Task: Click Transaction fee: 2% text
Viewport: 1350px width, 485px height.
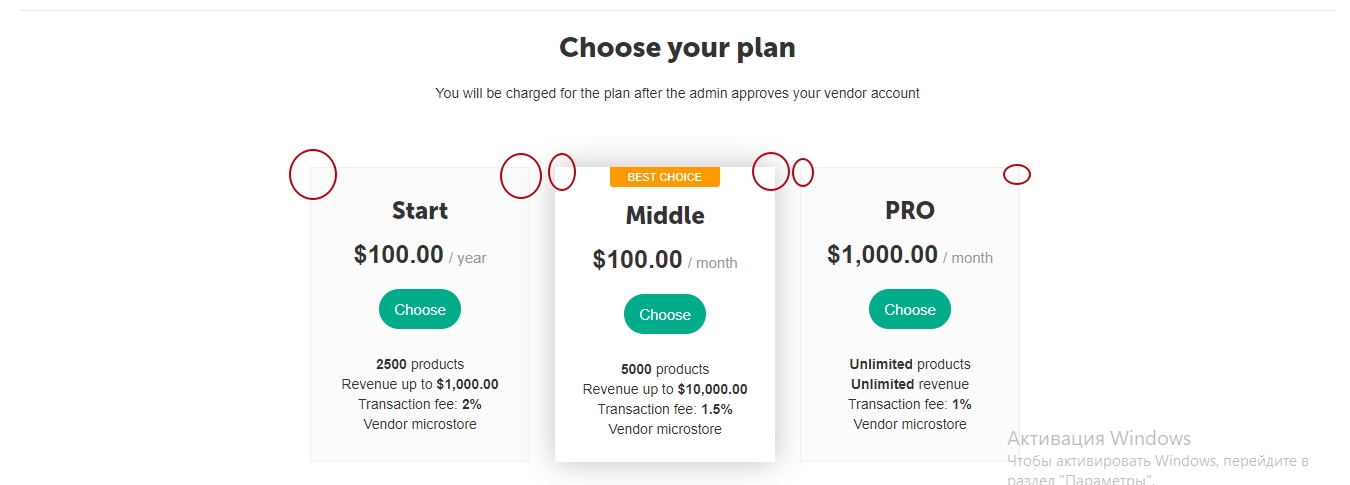Action: coord(420,404)
